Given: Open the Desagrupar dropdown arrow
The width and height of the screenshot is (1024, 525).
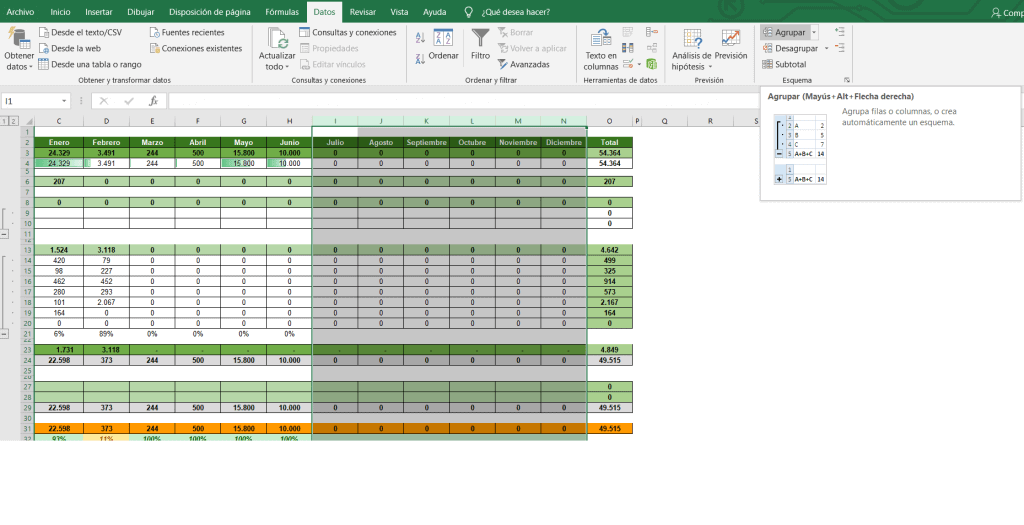Looking at the screenshot, I should 827,48.
